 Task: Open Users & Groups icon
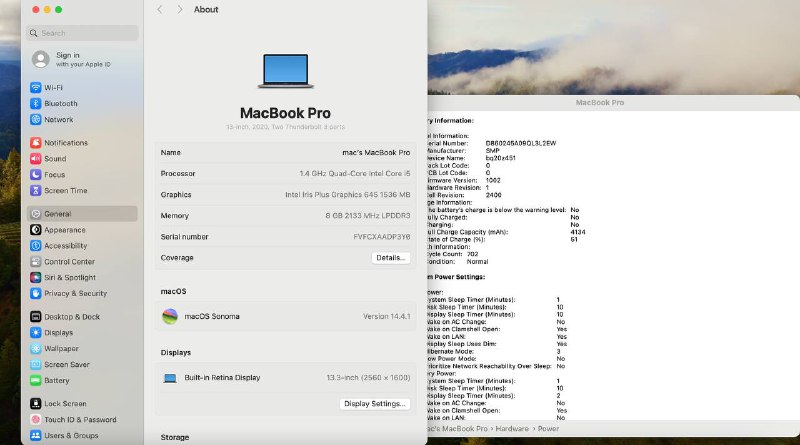(36, 435)
